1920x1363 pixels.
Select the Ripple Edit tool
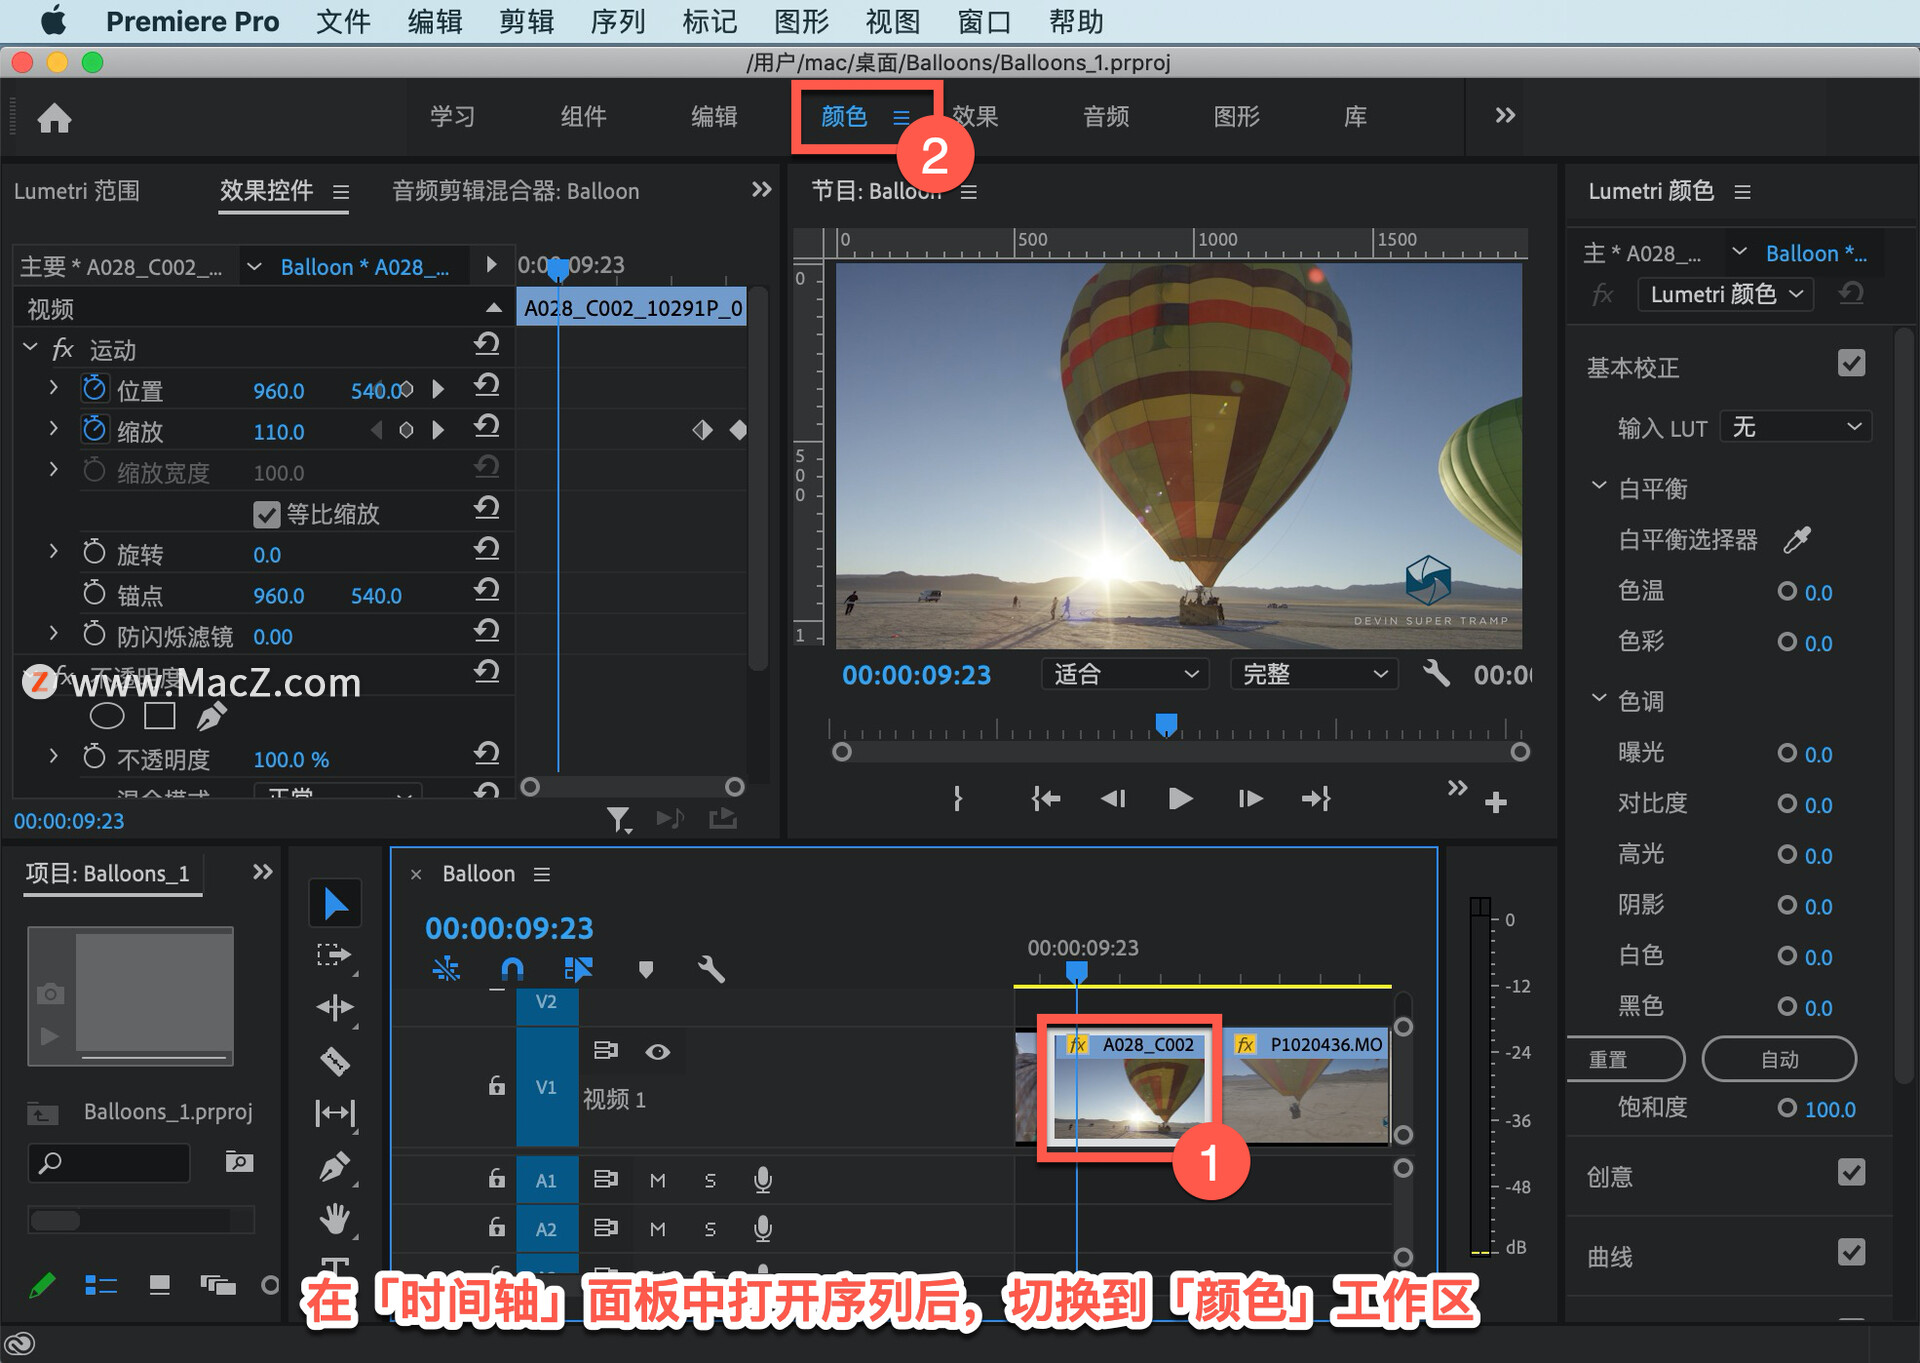[334, 1007]
